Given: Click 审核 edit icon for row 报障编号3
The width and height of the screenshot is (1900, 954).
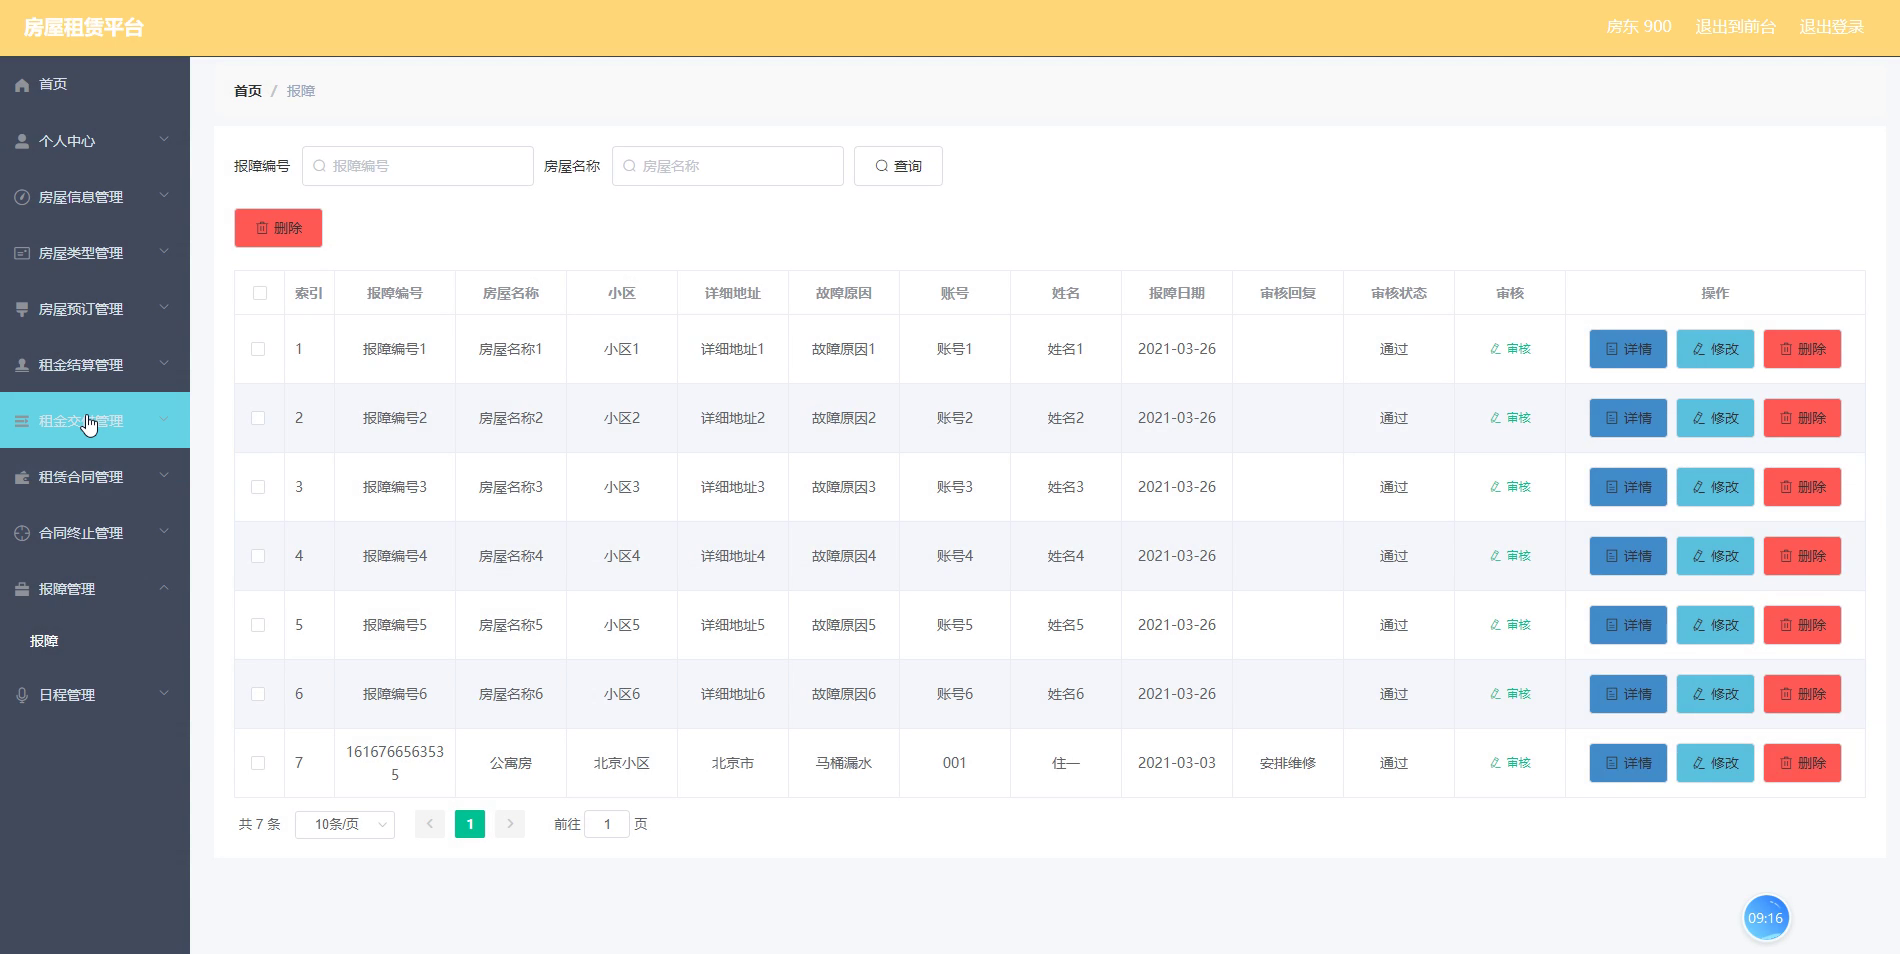Looking at the screenshot, I should [1496, 487].
